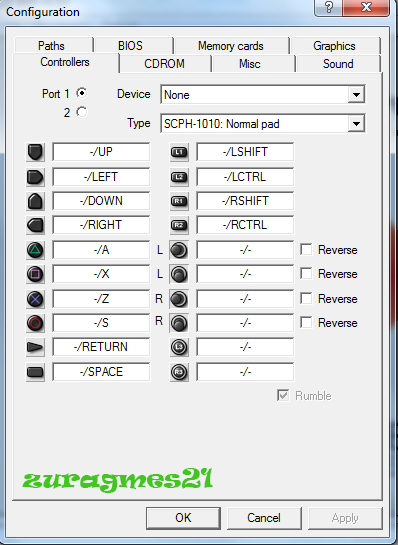Screen dimensions: 398x545
Task: Click the -/RETURN Start mapping field
Action: pyautogui.click(x=101, y=347)
